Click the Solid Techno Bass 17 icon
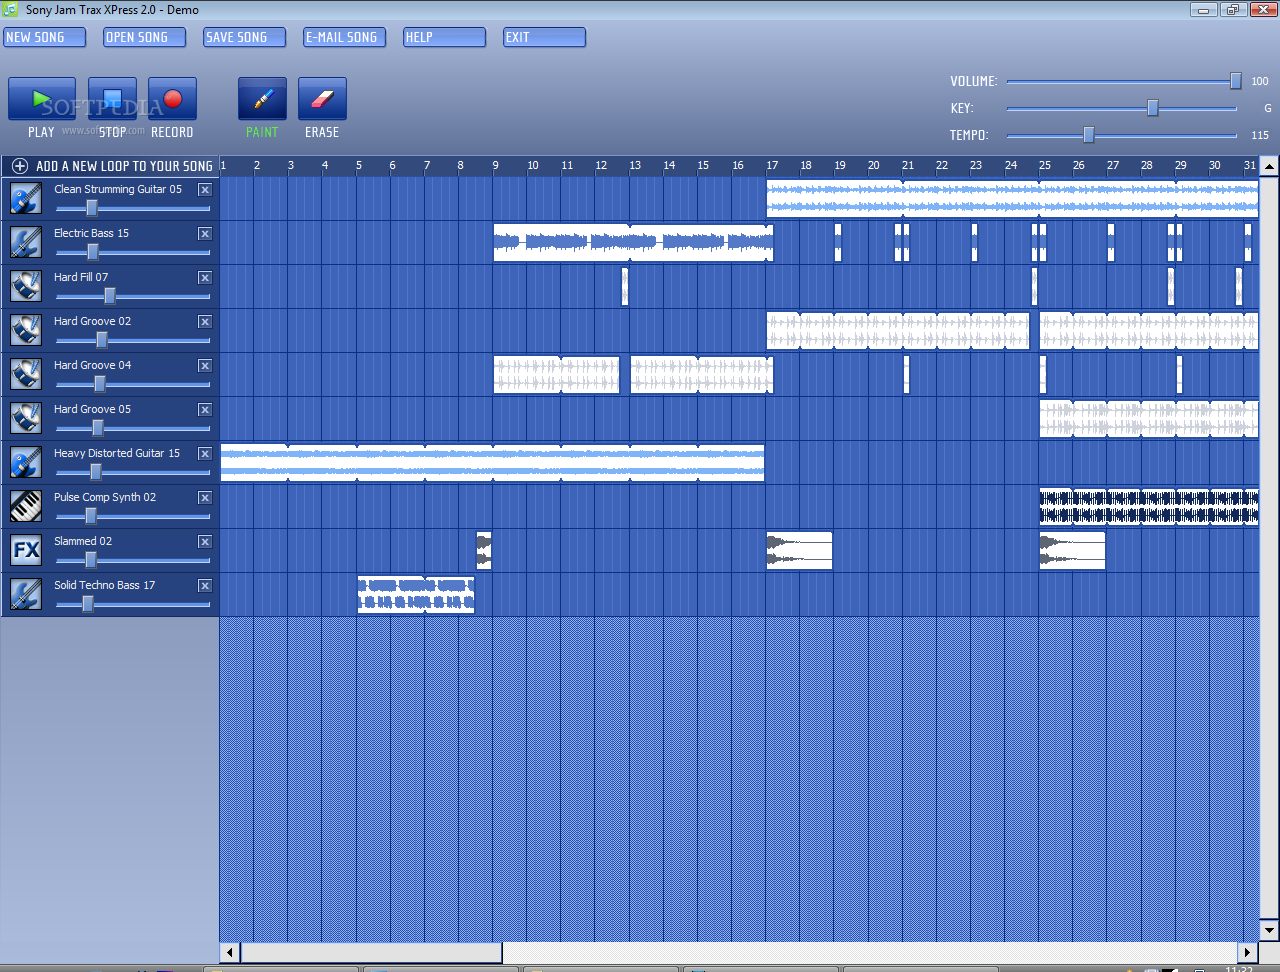 coord(26,594)
